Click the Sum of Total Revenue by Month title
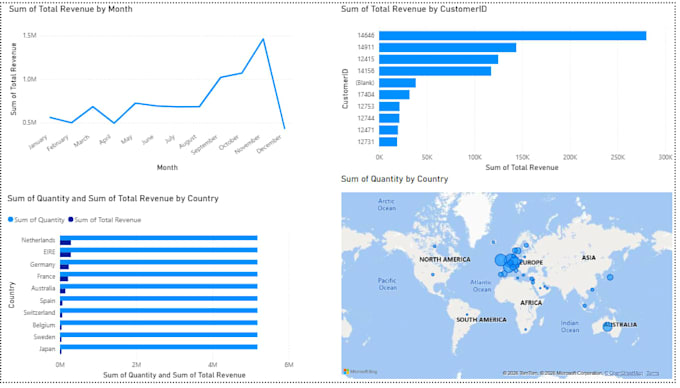This screenshot has width=680, height=388. tap(71, 9)
